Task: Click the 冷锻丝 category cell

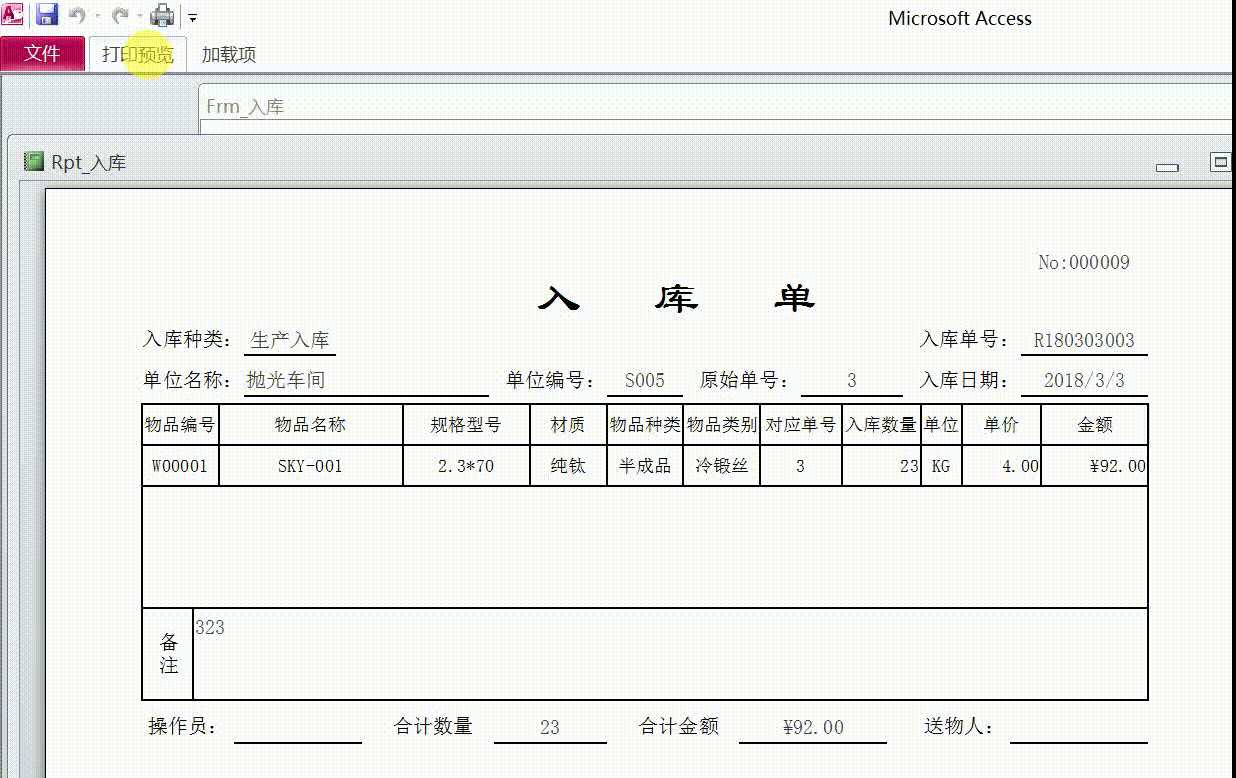Action: point(722,466)
